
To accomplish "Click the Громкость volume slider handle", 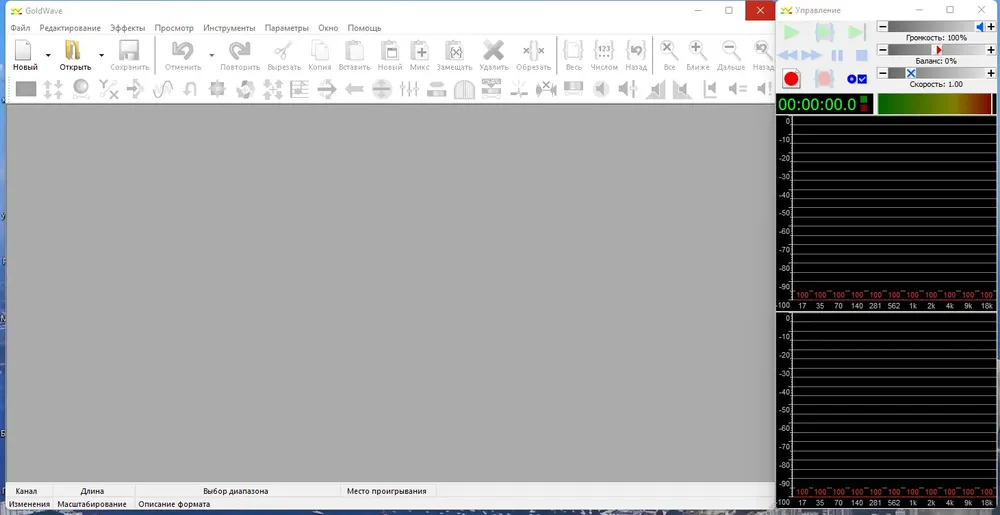I will [x=980, y=26].
